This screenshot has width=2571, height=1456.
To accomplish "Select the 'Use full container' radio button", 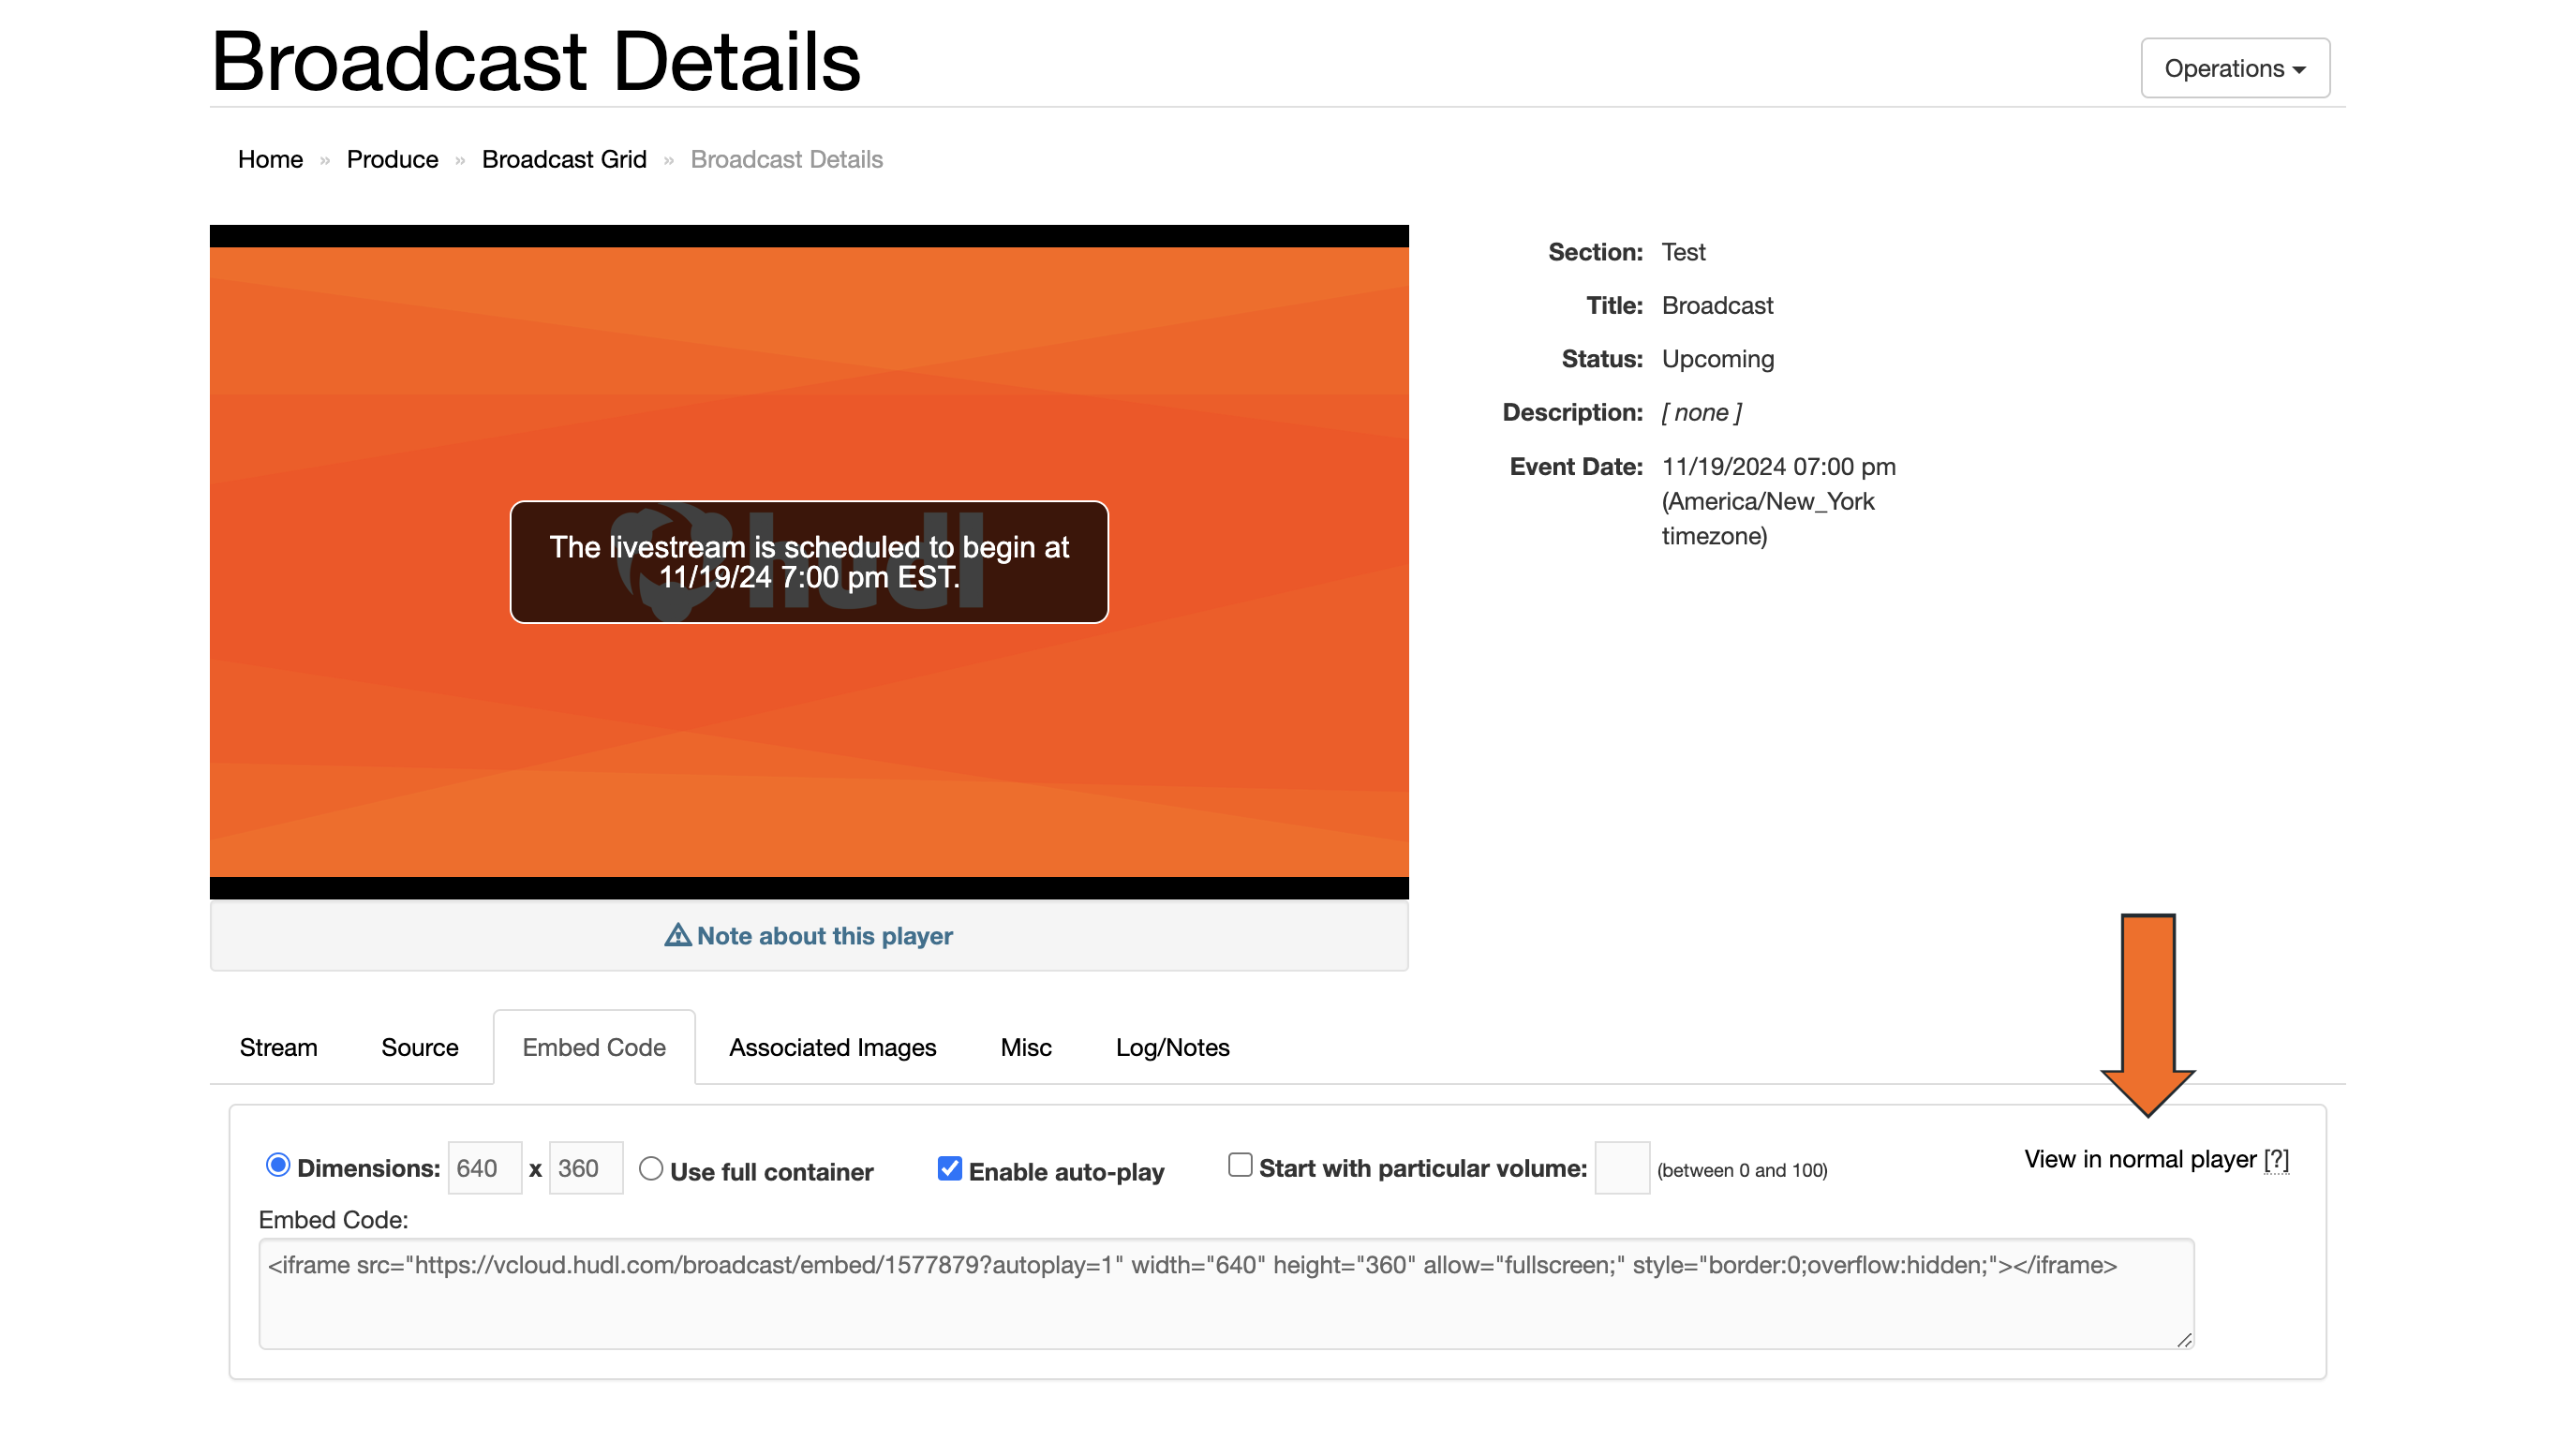I will 651,1168.
